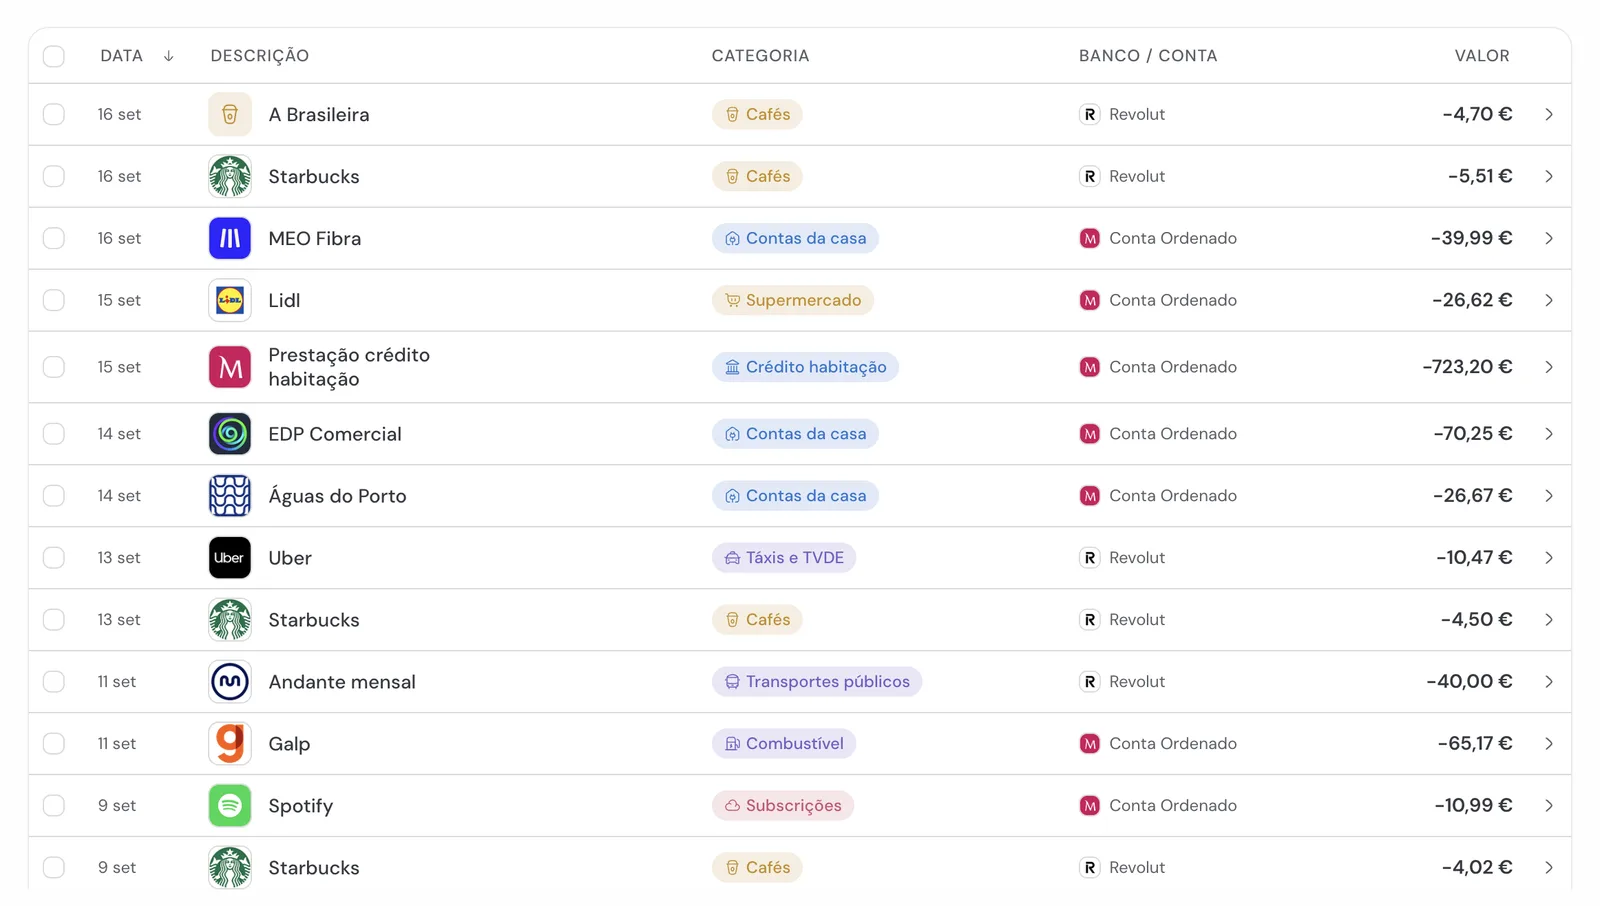Click the "EDP Comercial" description text

[x=335, y=434]
